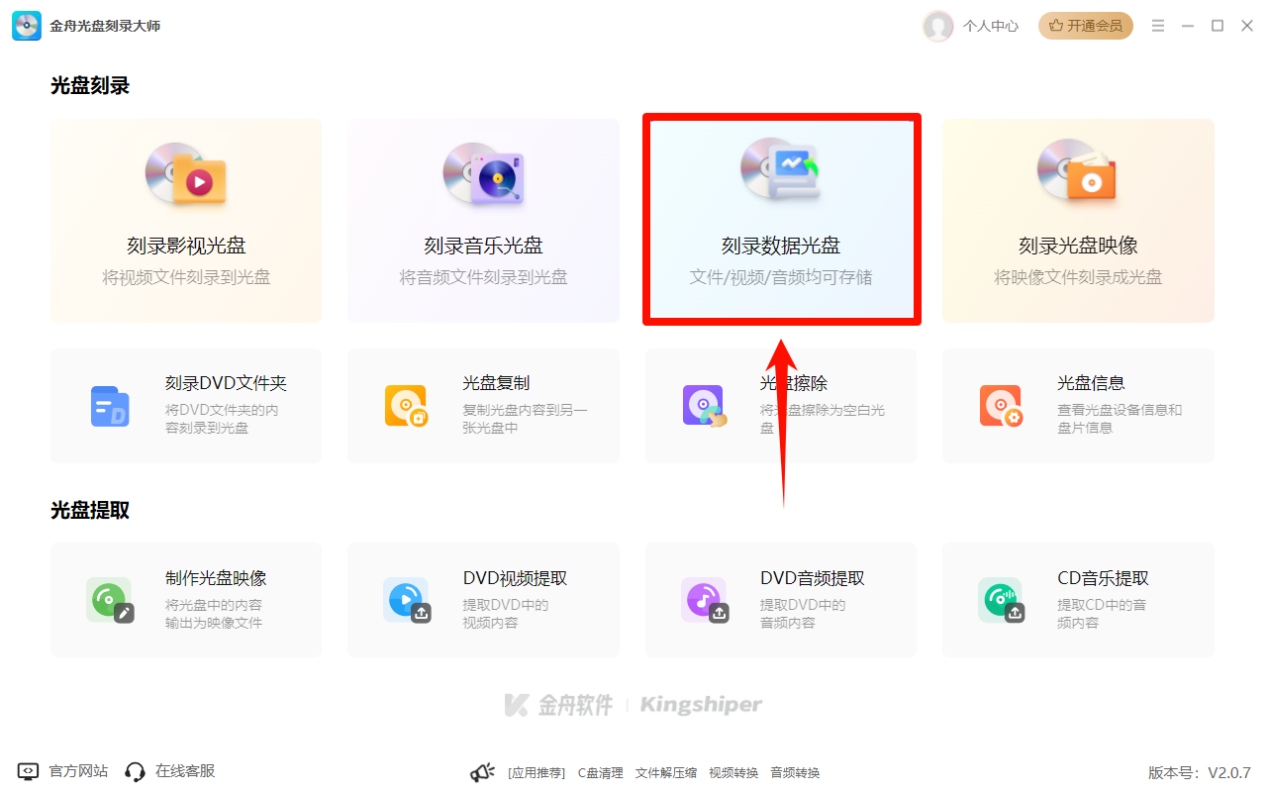Screen dimensions: 1267x792
Task: Click the burn video disc icon
Action: click(x=186, y=172)
